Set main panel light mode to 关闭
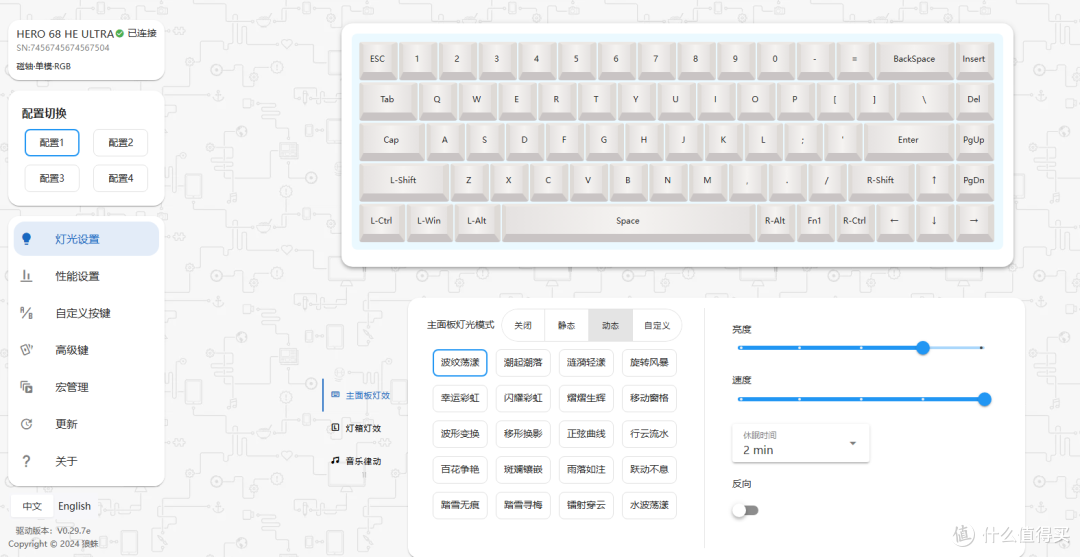This screenshot has width=1080, height=557. [523, 325]
